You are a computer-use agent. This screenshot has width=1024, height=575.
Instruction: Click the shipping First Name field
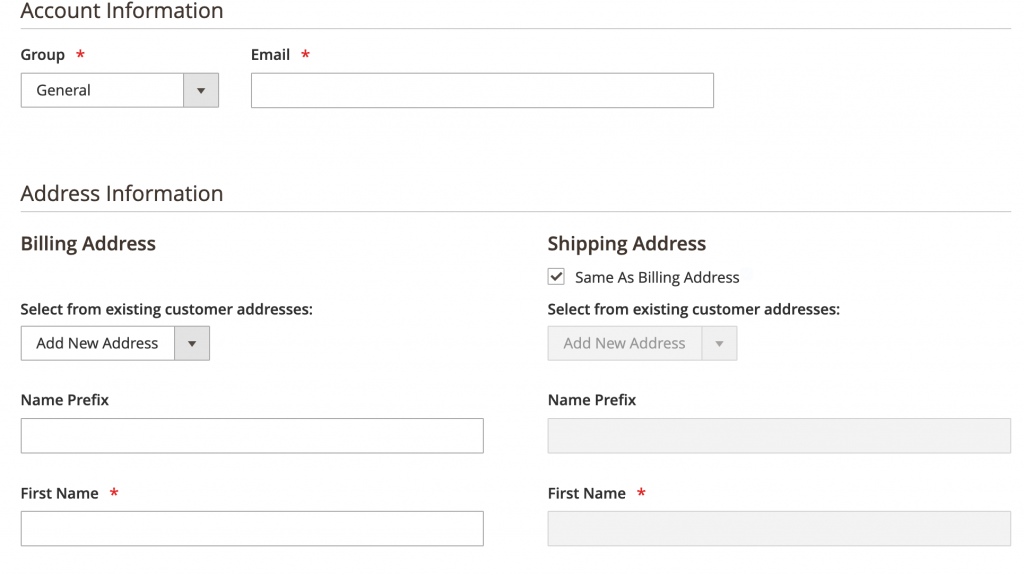tap(779, 529)
